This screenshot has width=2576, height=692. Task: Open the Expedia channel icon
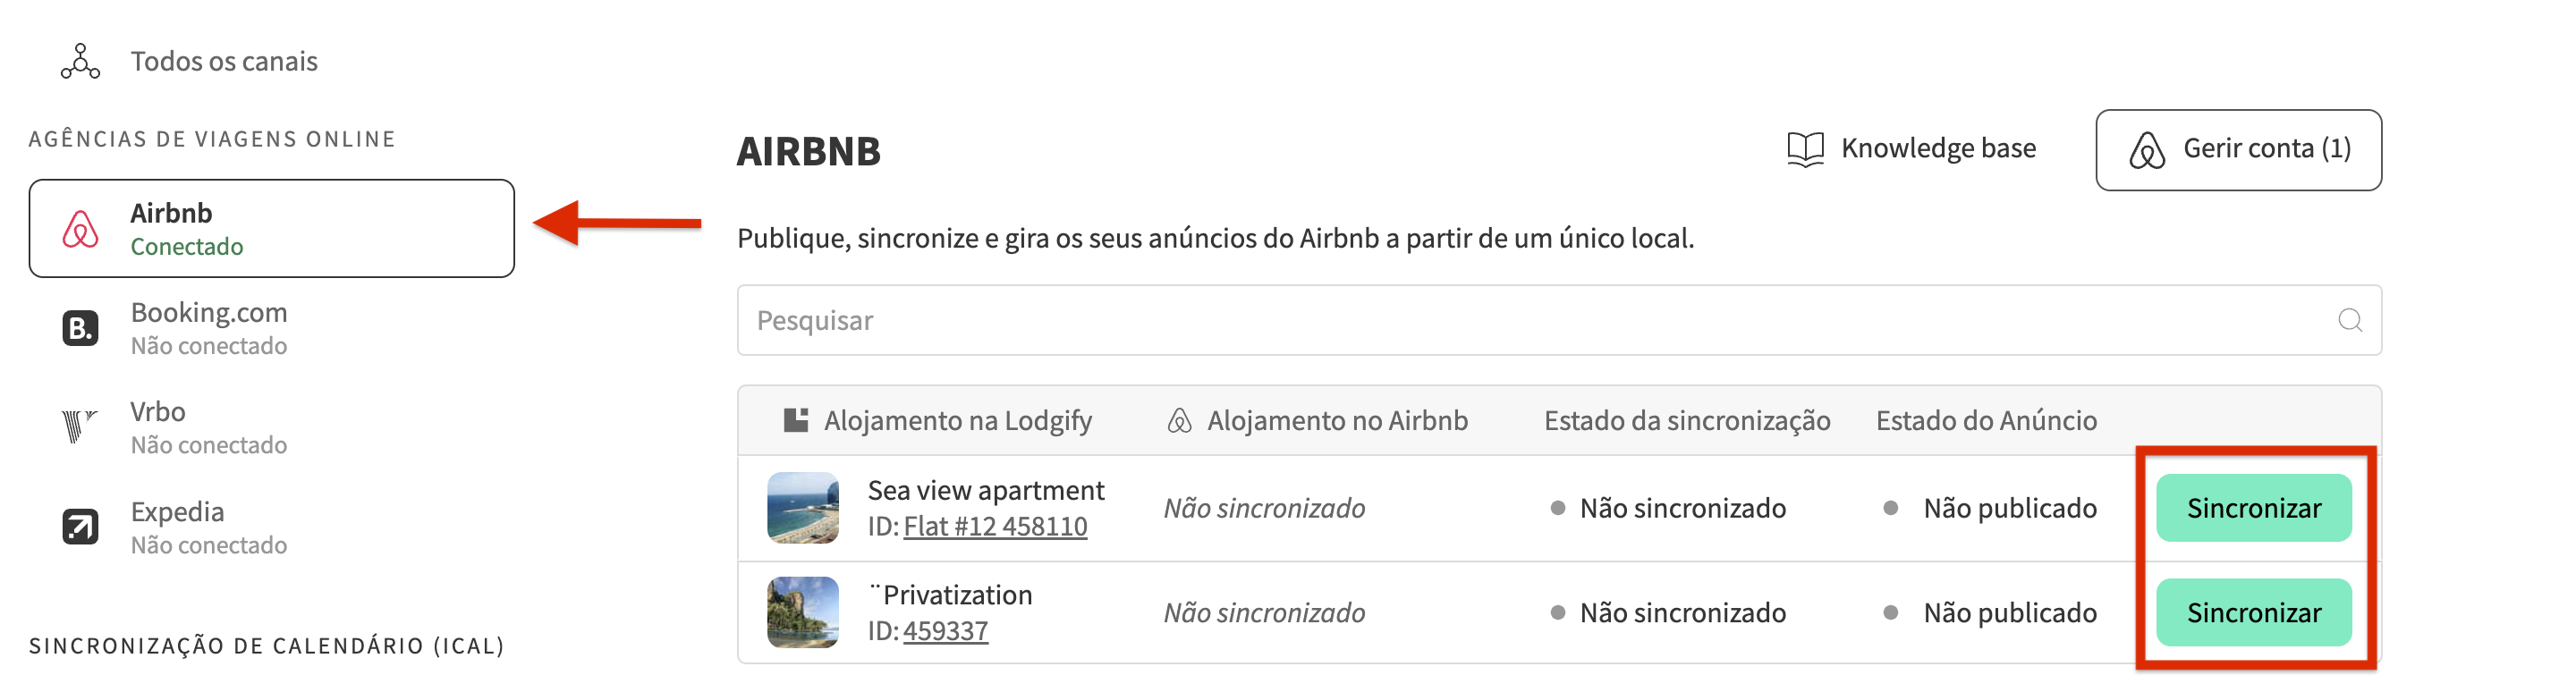pos(80,527)
